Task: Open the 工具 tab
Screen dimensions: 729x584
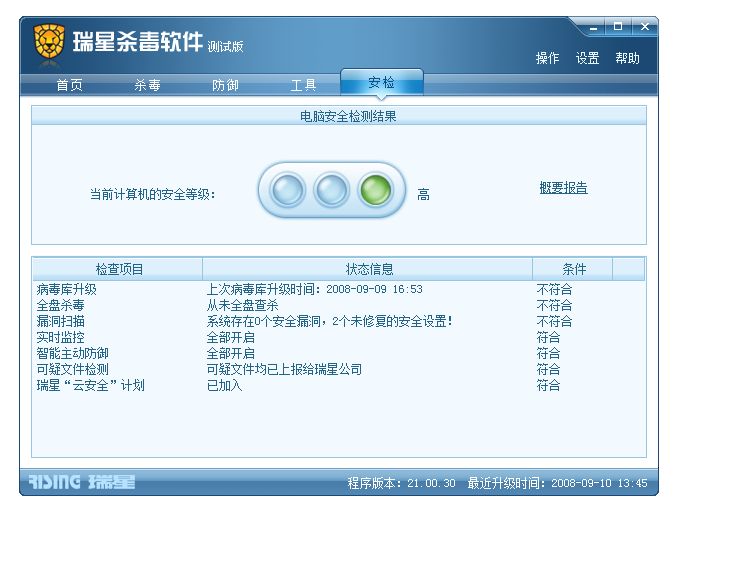Action: (x=303, y=85)
